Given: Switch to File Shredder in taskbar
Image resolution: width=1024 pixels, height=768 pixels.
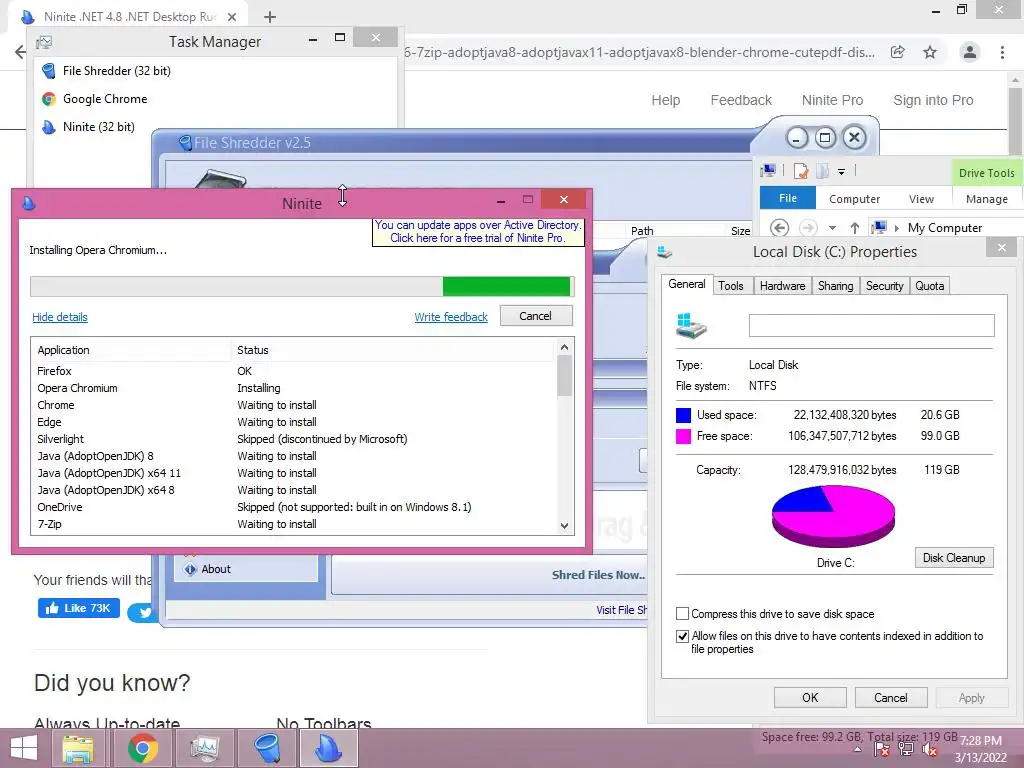Looking at the screenshot, I should (266, 748).
